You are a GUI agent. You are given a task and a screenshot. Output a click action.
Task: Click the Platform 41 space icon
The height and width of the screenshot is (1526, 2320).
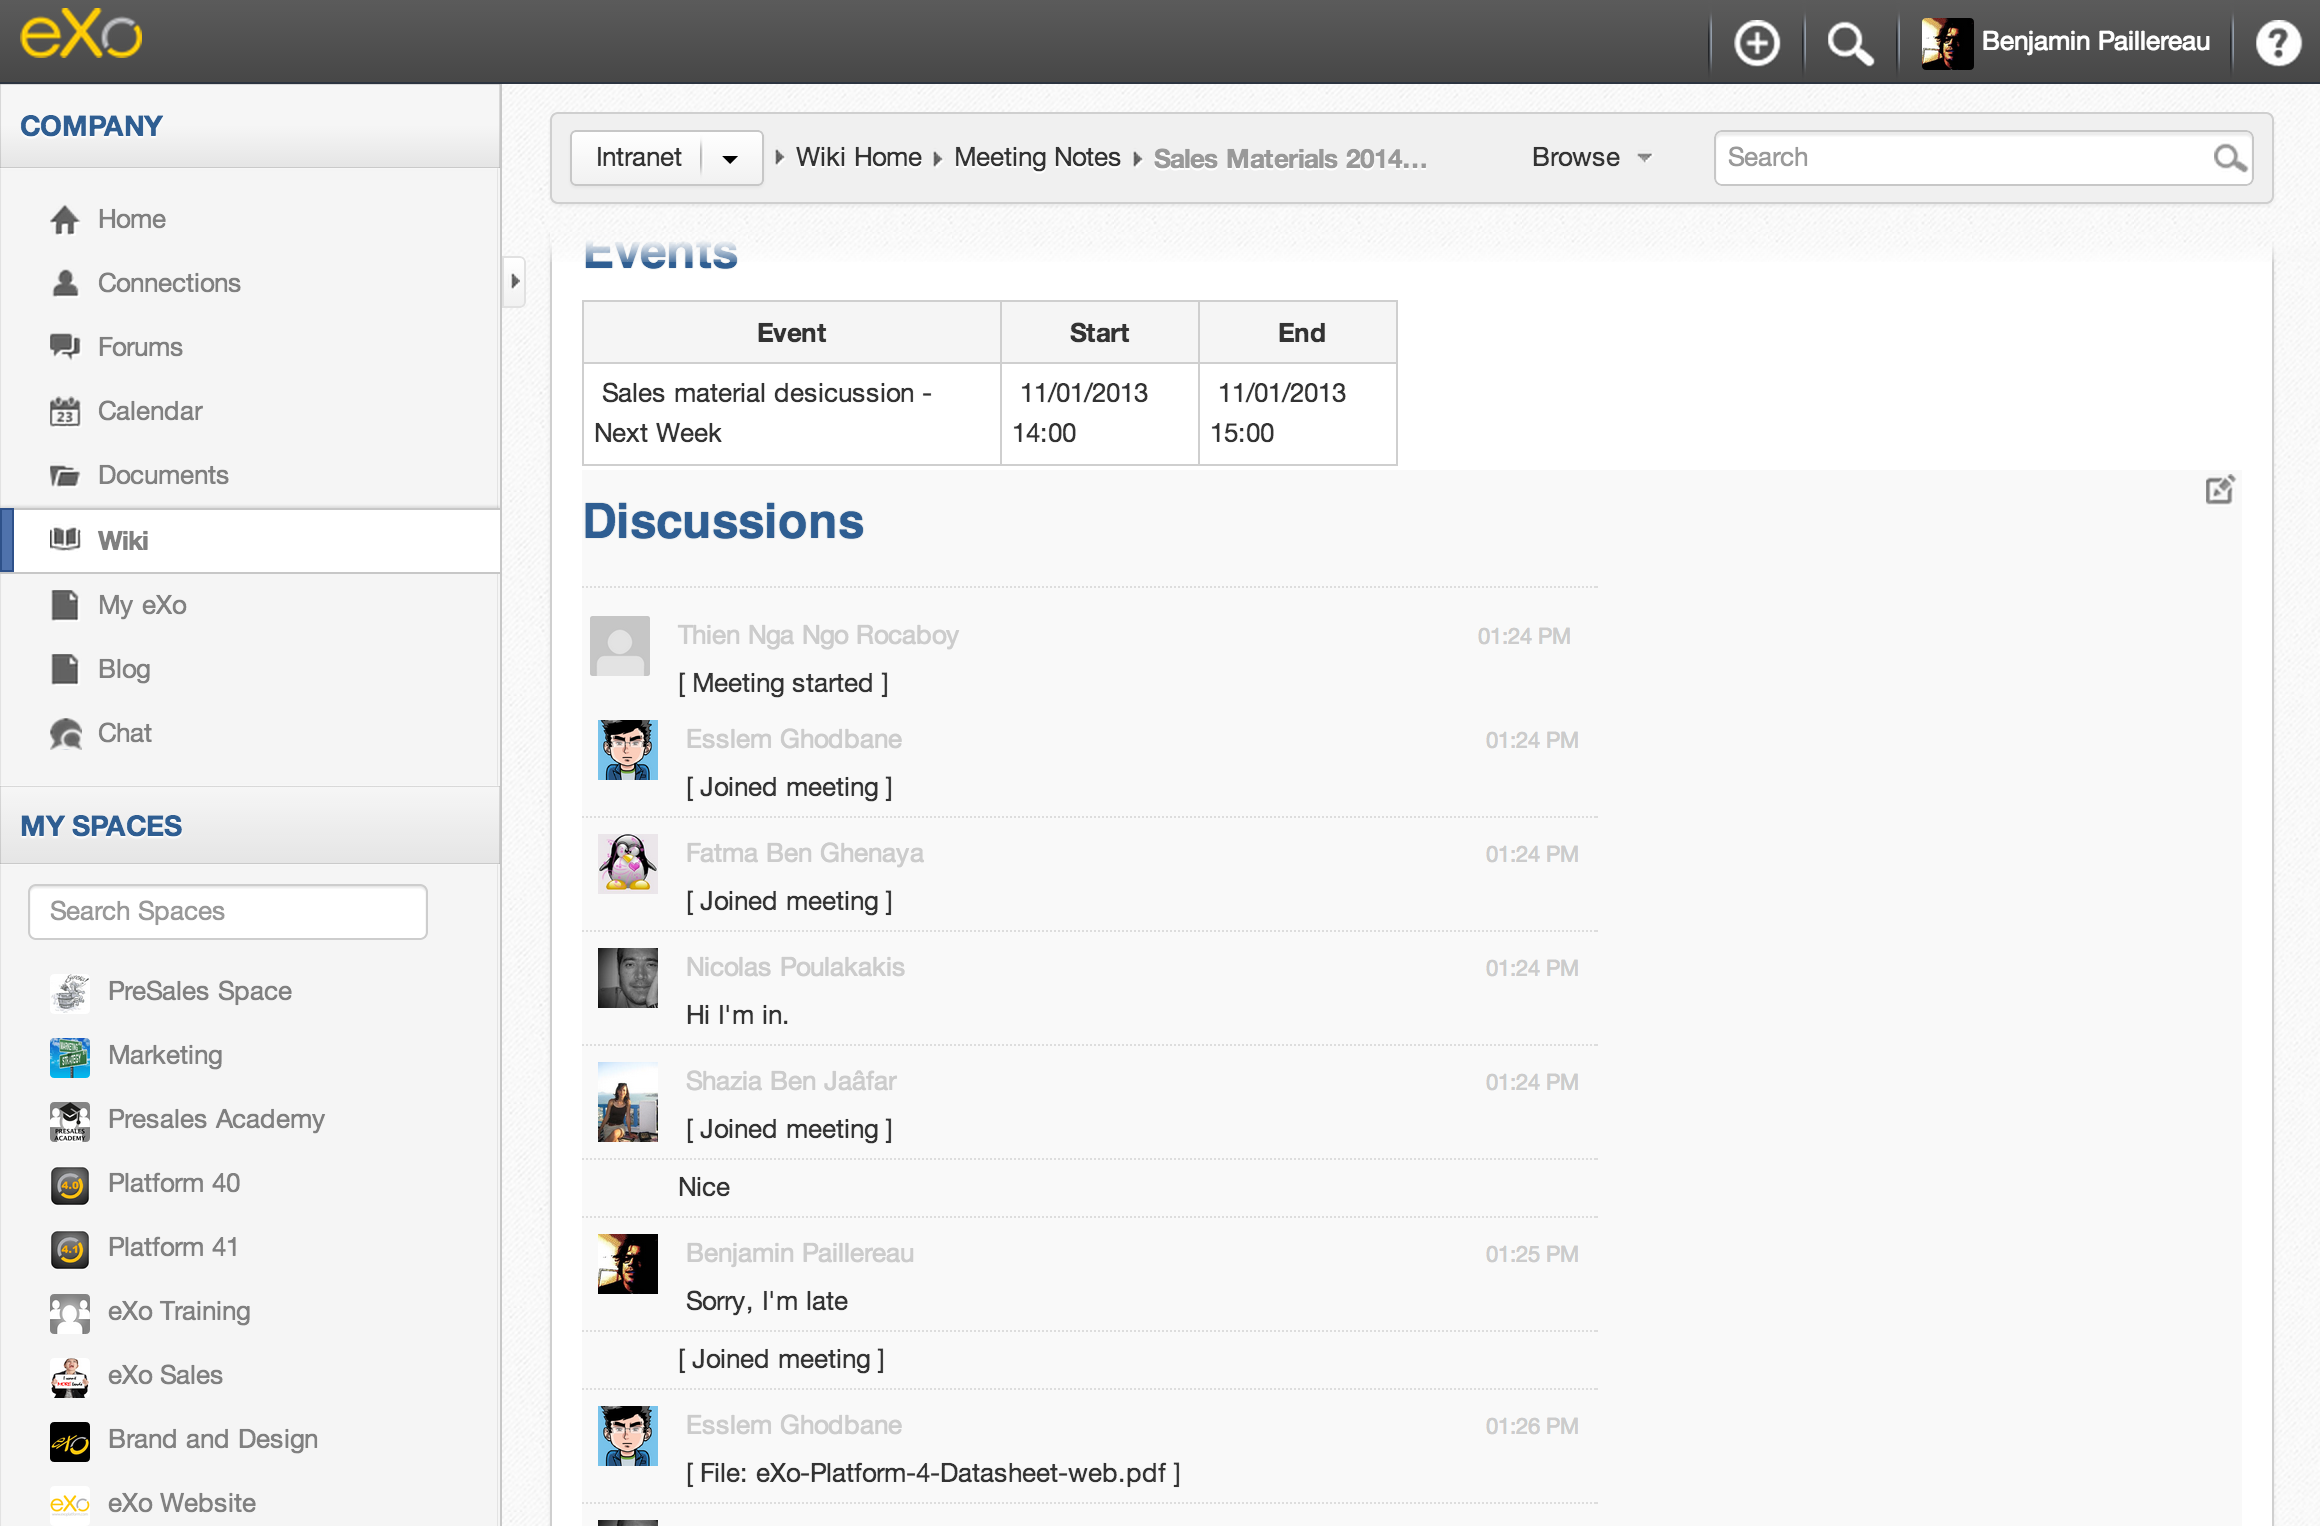tap(70, 1249)
